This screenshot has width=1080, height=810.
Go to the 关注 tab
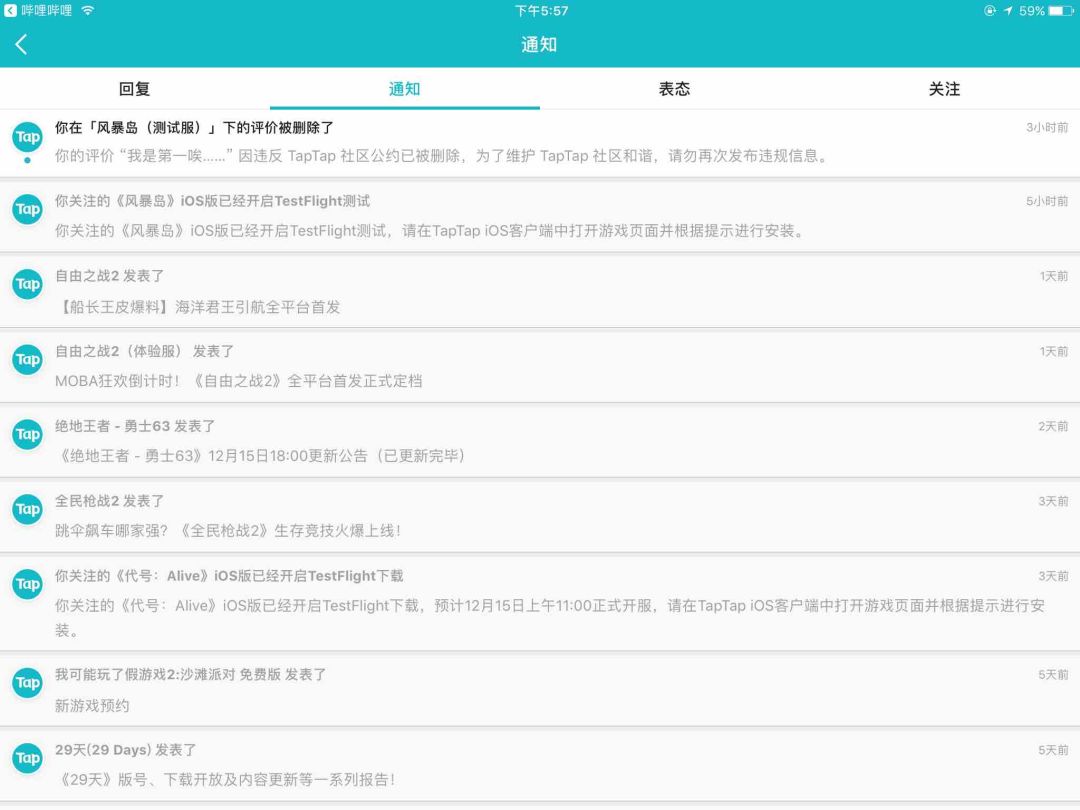tap(944, 89)
